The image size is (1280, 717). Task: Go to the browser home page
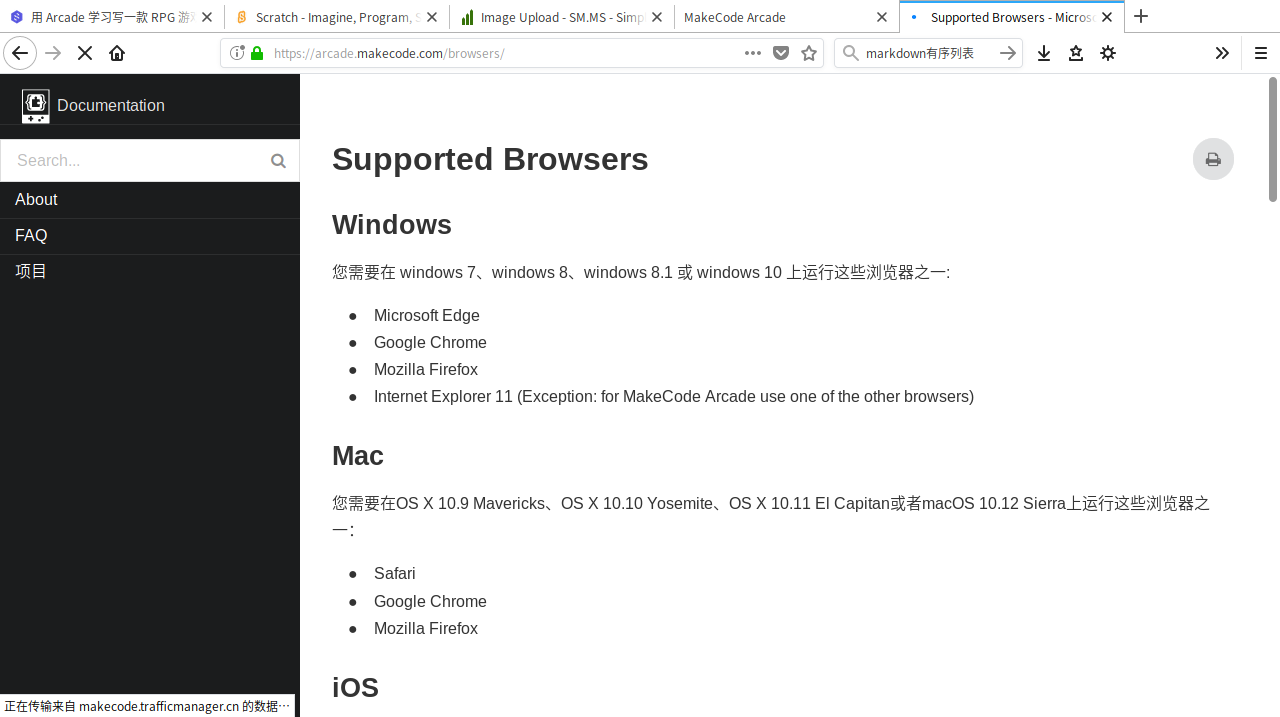coord(117,53)
